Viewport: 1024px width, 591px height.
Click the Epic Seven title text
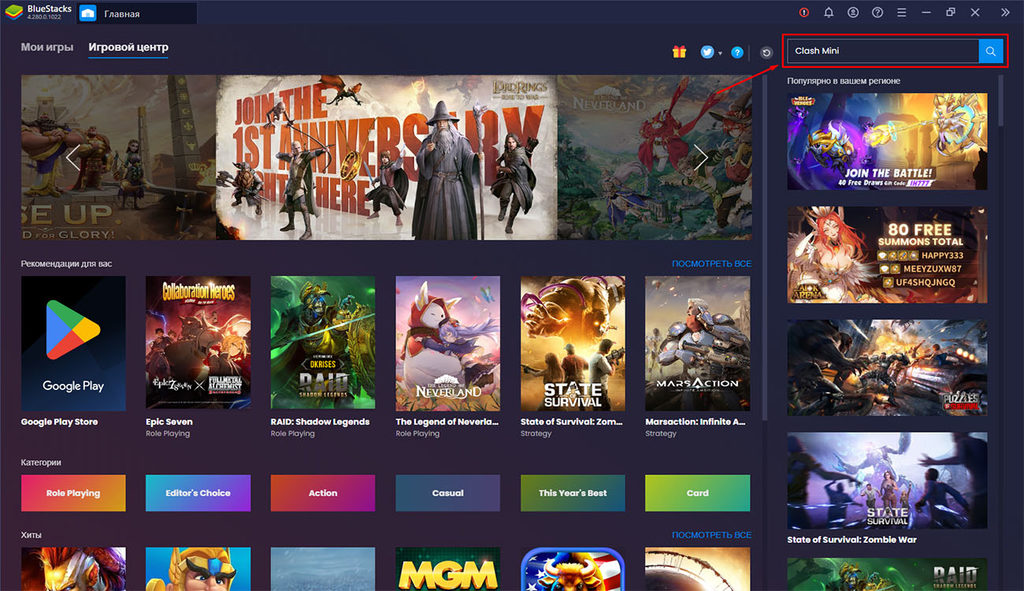tap(169, 422)
